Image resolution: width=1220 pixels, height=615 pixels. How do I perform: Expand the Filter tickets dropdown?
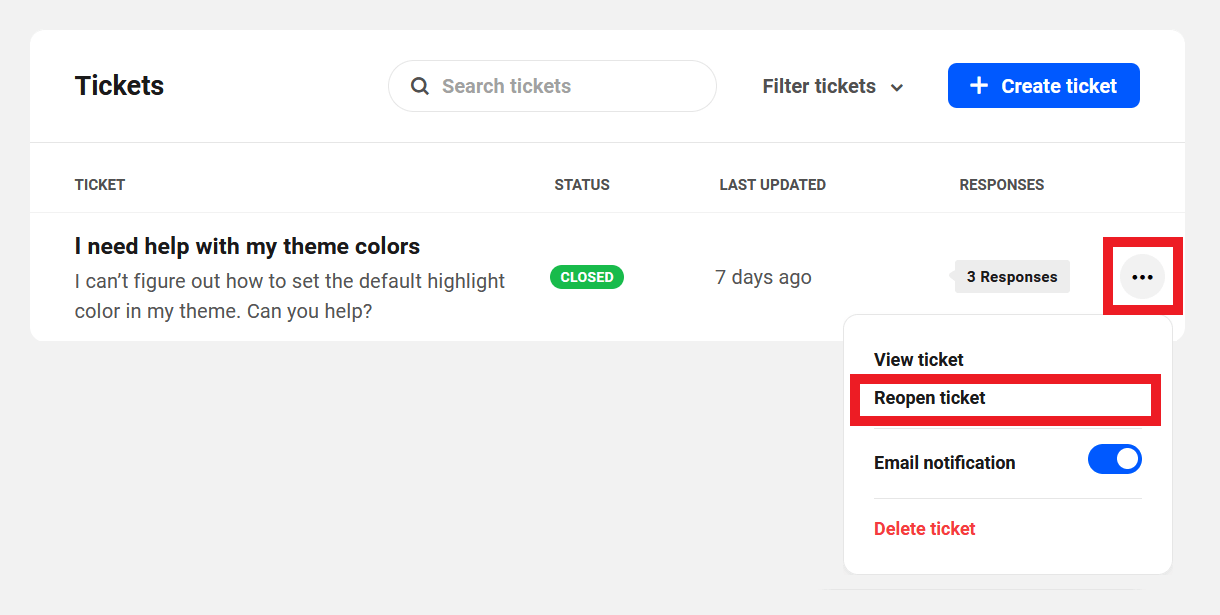pos(832,86)
